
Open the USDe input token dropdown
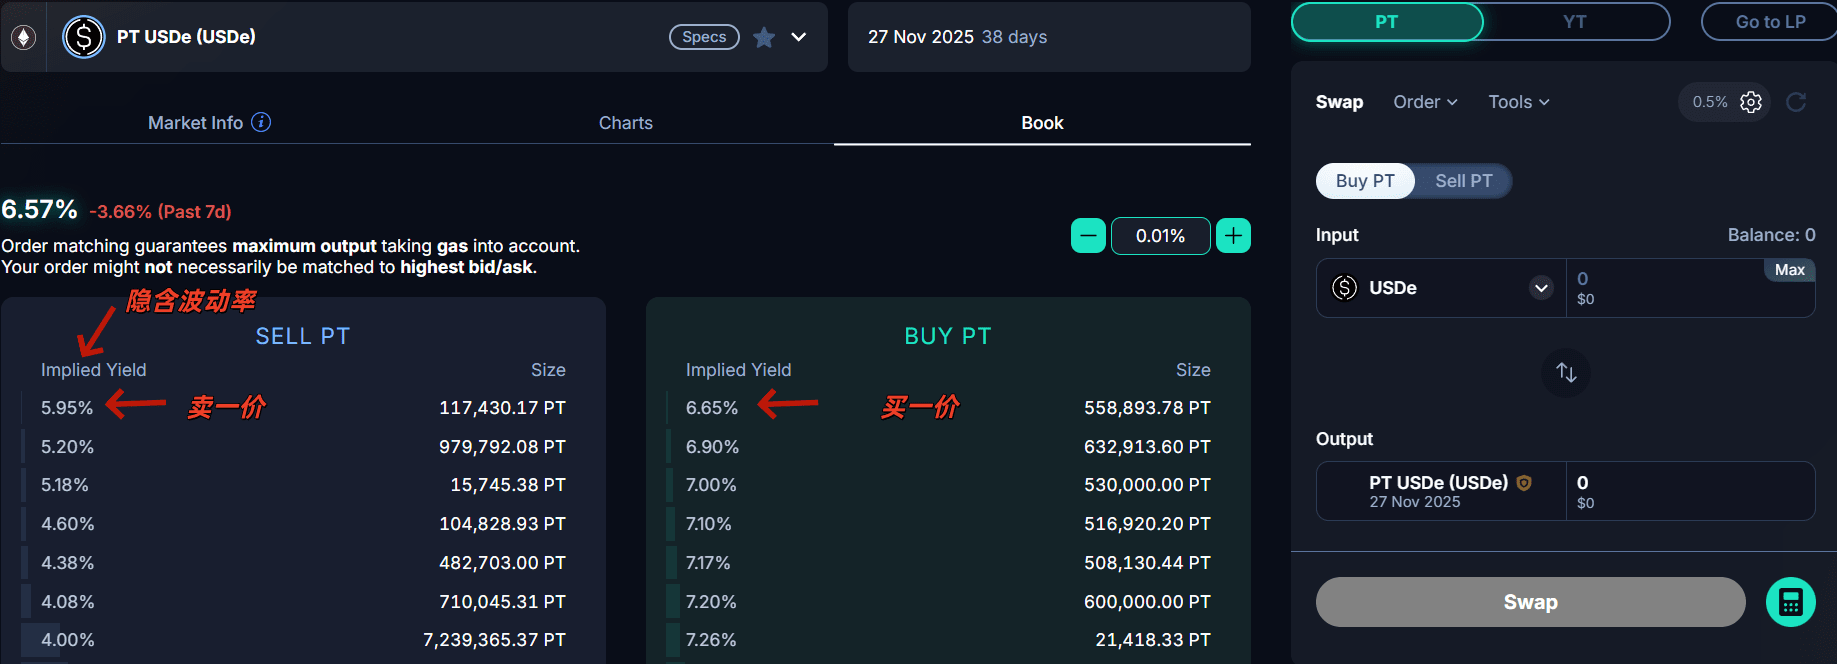[1541, 288]
